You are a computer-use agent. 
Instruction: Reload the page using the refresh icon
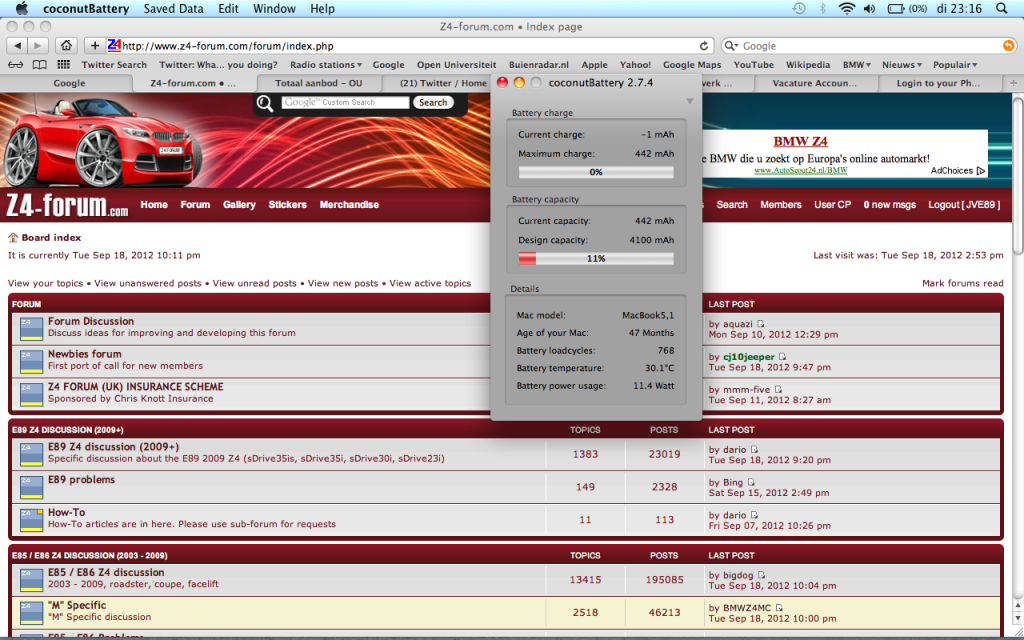[x=704, y=46]
